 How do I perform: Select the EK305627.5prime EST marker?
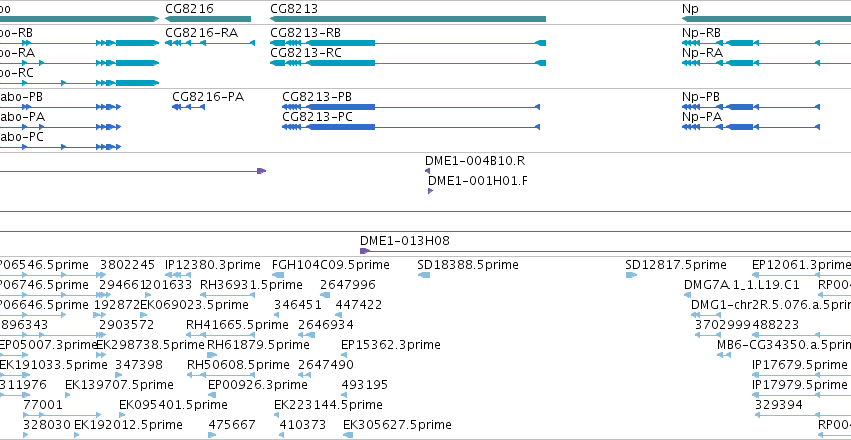(348, 435)
